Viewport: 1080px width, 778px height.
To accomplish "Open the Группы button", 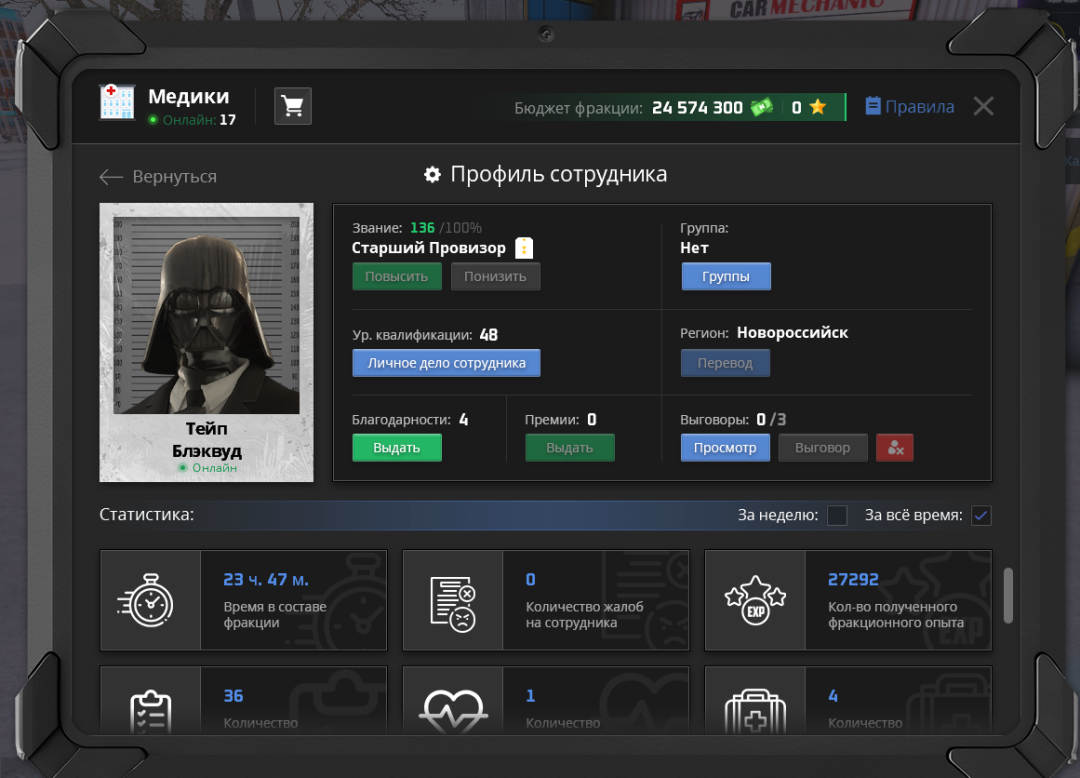I will (x=726, y=277).
